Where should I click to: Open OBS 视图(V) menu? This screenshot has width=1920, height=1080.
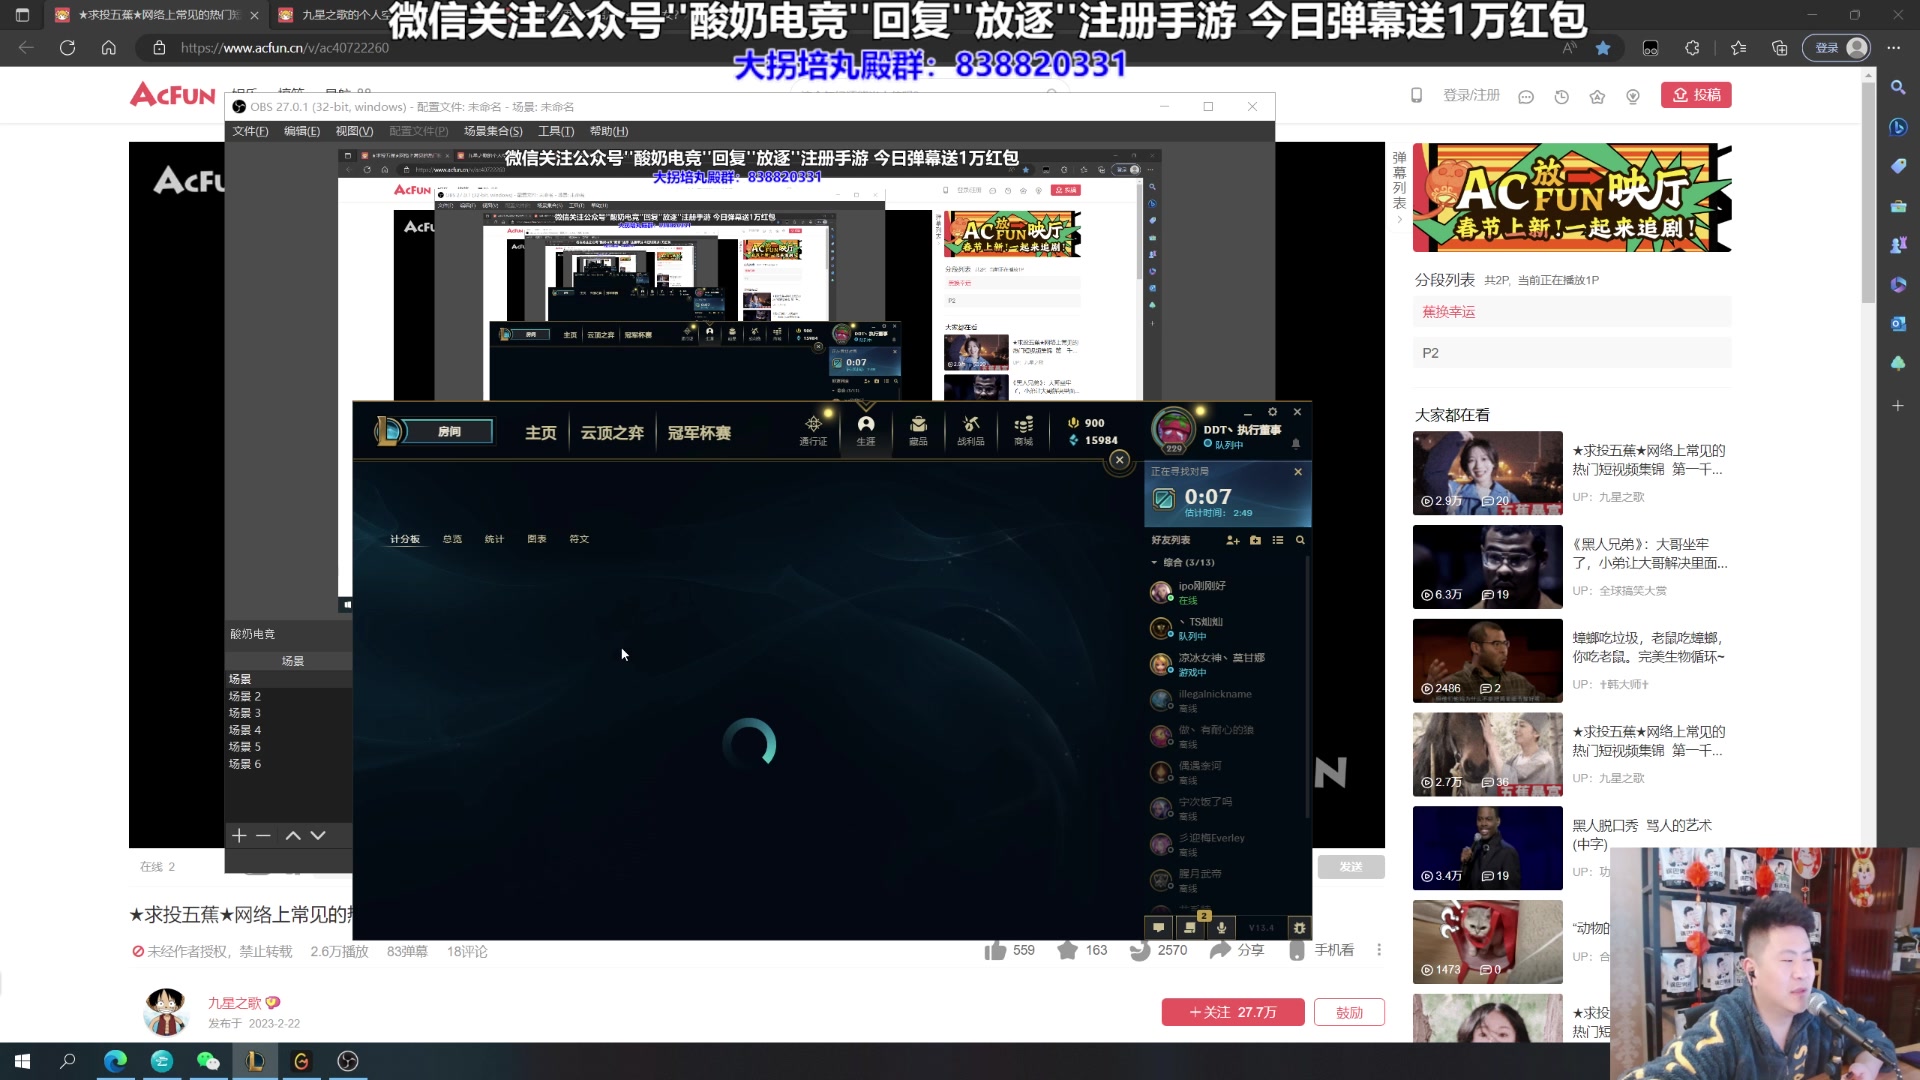tap(354, 131)
